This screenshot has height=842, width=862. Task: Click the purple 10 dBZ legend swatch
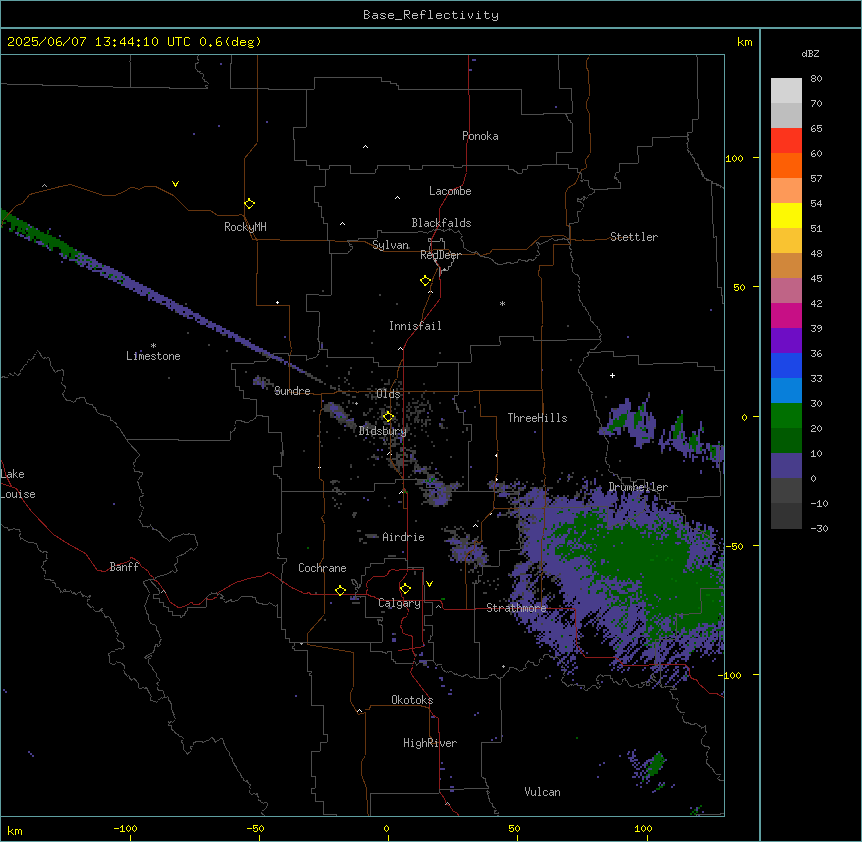[x=786, y=466]
